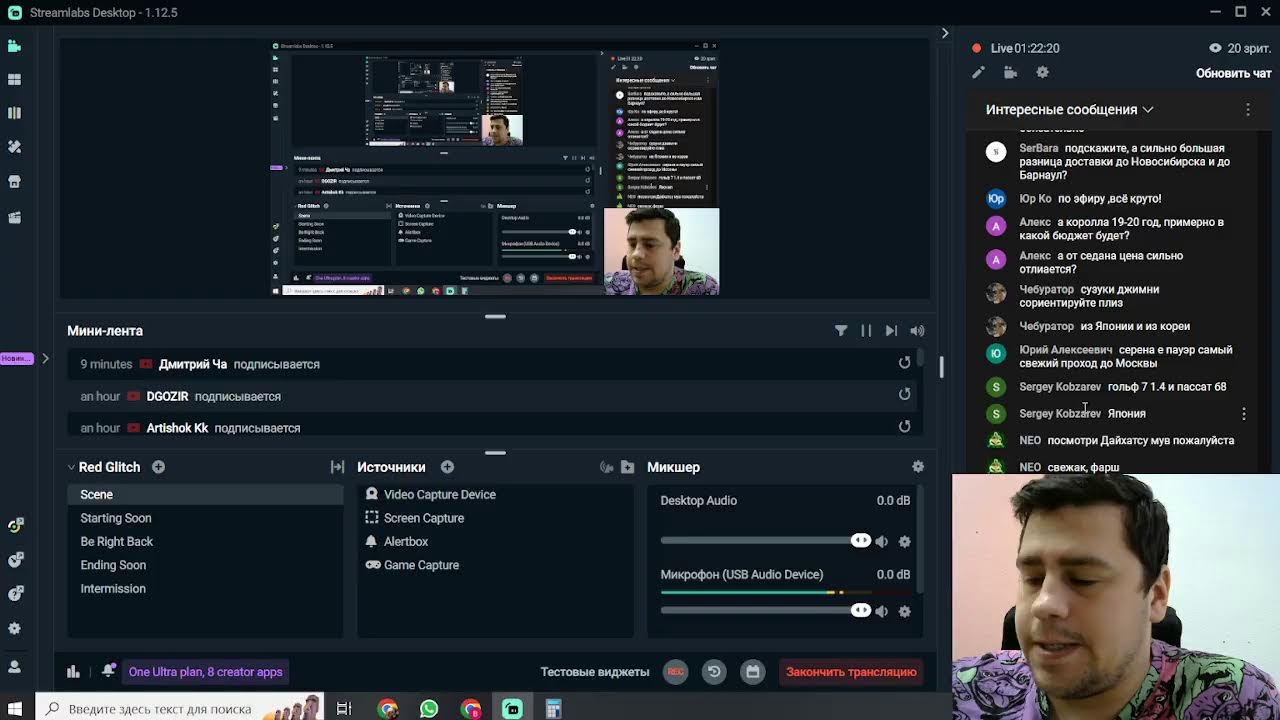The width and height of the screenshot is (1280, 720).
Task: Mute Desktop Audio with the speaker icon
Action: (881, 541)
